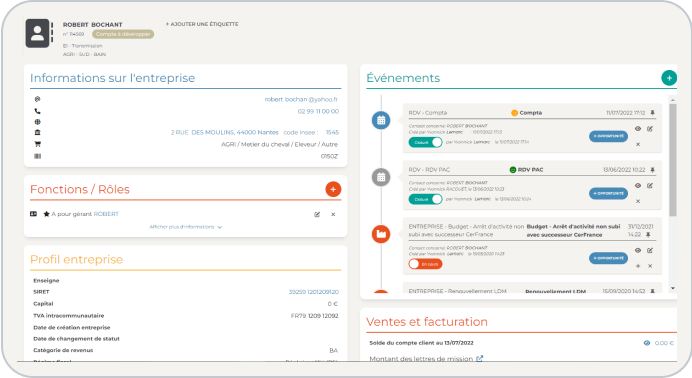Pin the RDV - RDV PAC event
This screenshot has height=378, width=692.
pyautogui.click(x=653, y=170)
